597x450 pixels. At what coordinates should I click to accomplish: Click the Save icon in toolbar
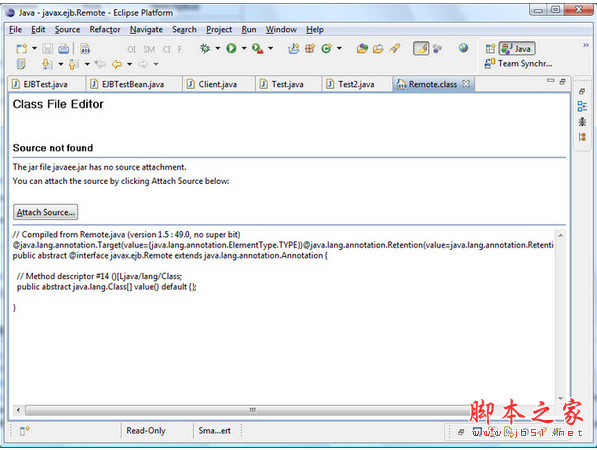48,49
